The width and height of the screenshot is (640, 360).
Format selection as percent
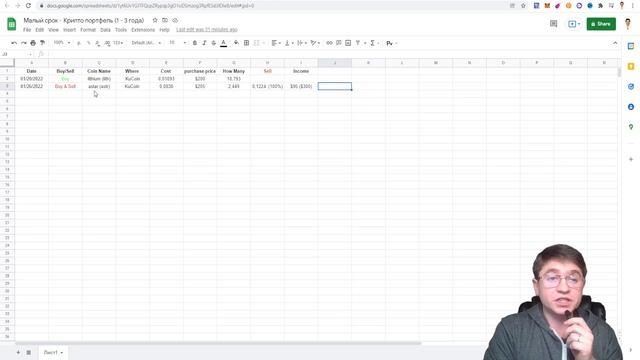(89, 43)
